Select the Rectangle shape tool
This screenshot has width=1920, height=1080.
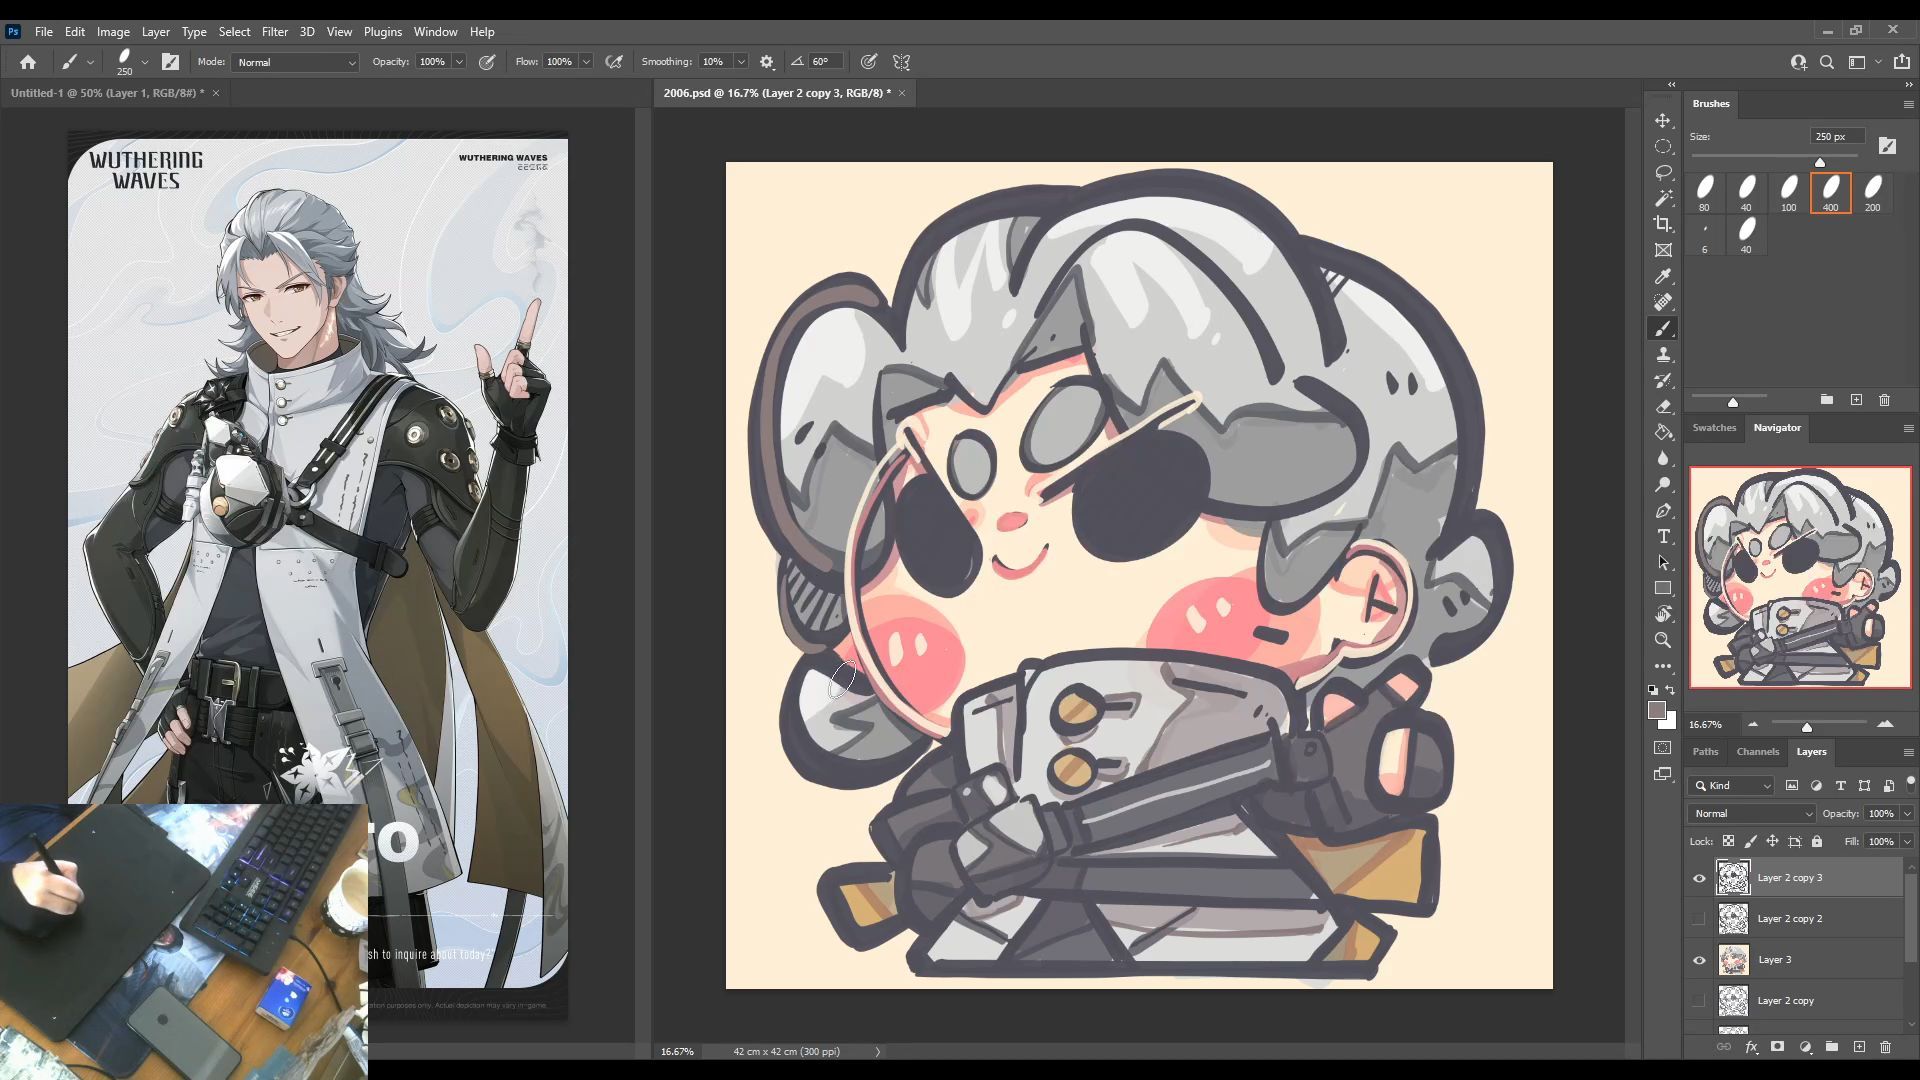pos(1663,588)
